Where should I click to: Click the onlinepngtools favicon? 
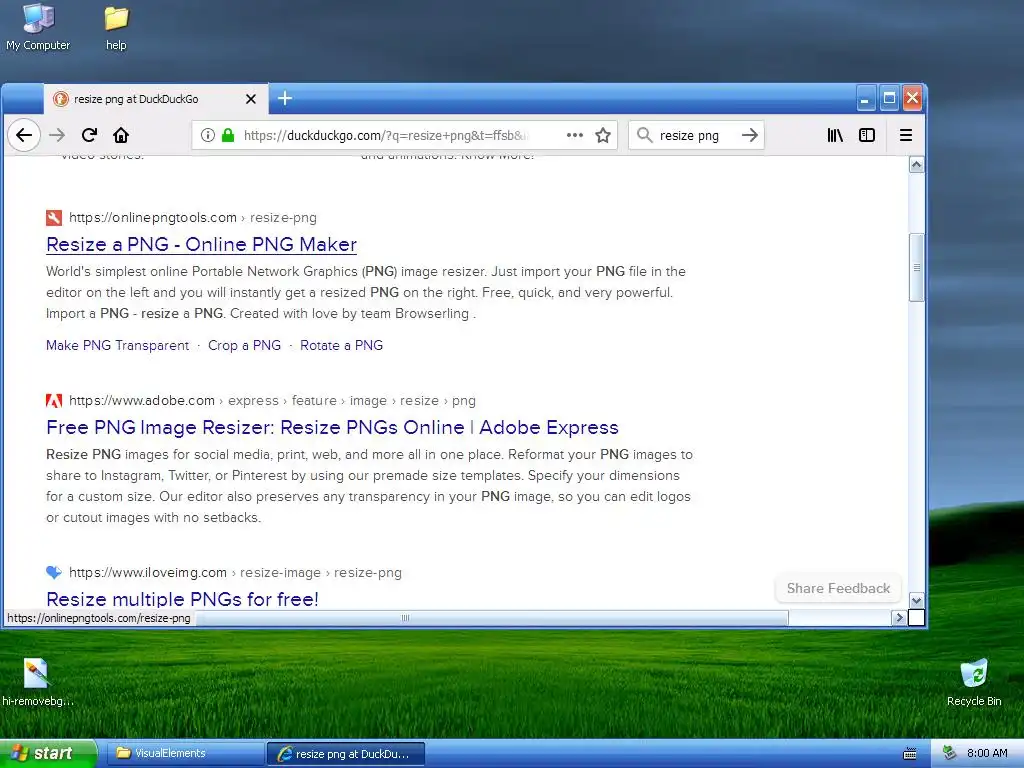(x=54, y=217)
